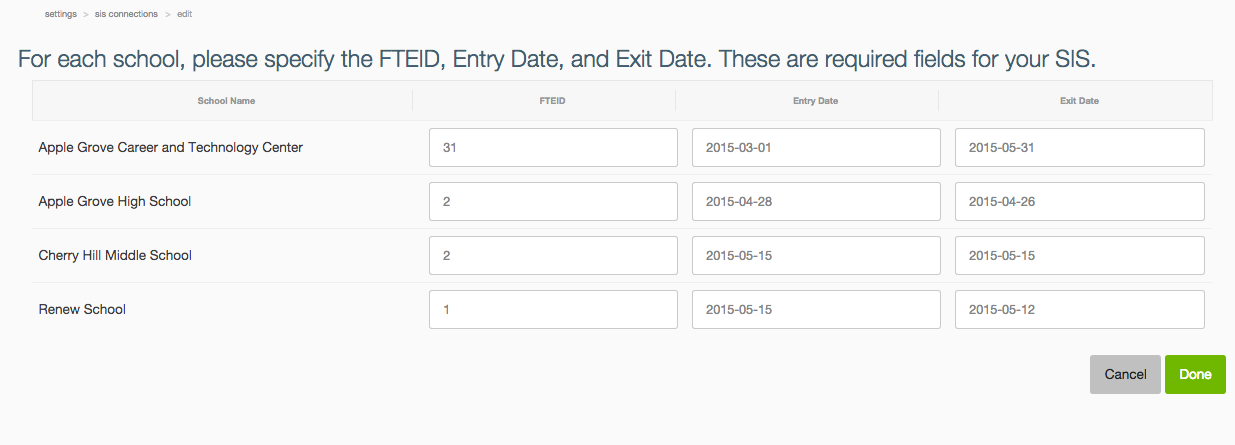Click the School Name column header
The height and width of the screenshot is (445, 1235).
click(226, 101)
